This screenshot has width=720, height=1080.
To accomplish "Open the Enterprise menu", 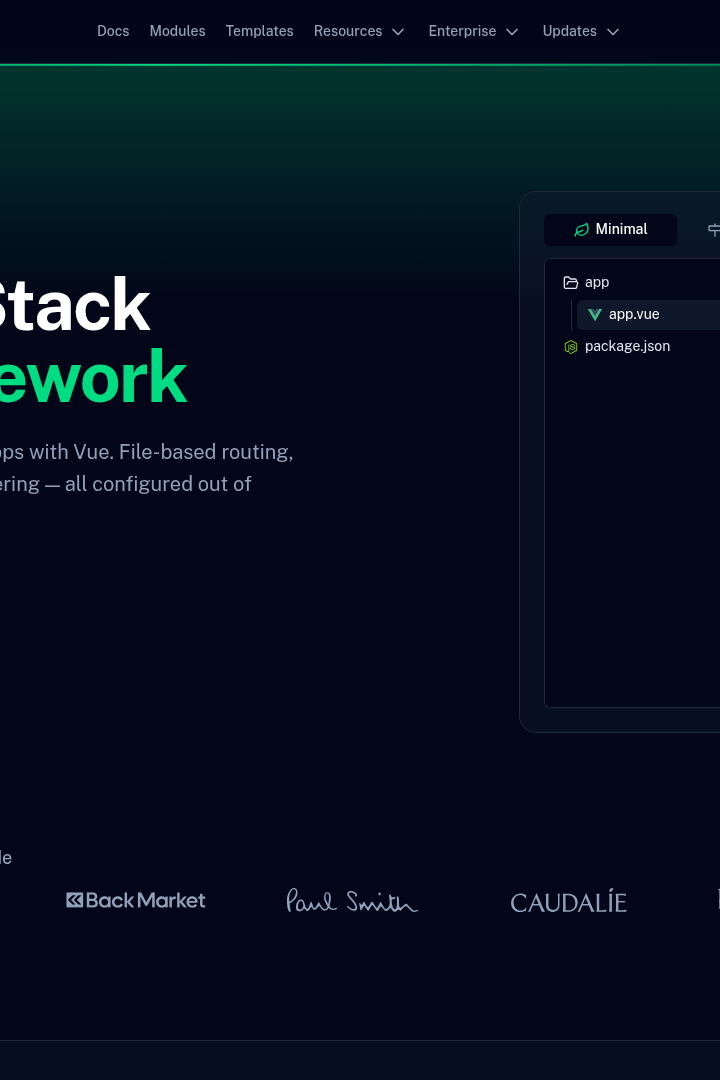I will click(x=473, y=31).
